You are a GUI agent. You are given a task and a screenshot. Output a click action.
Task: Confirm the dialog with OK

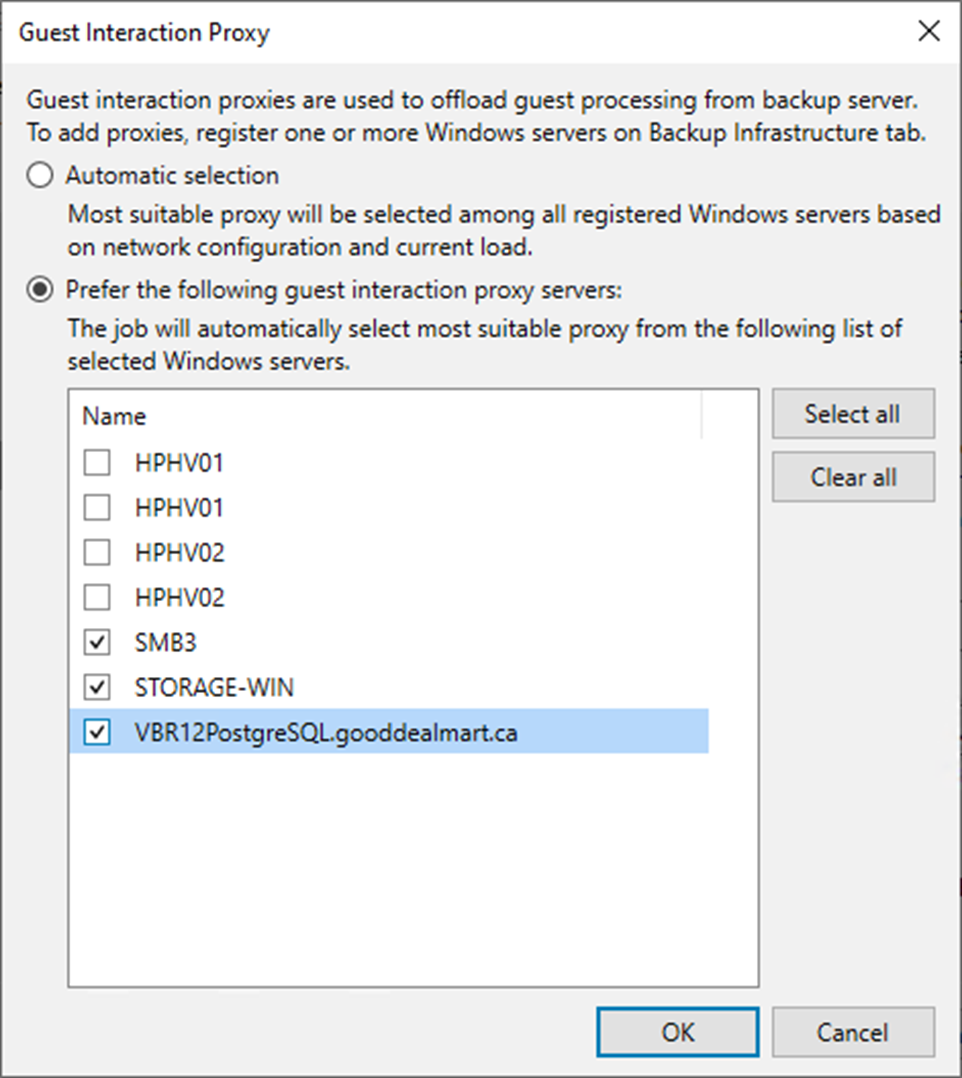(677, 1032)
